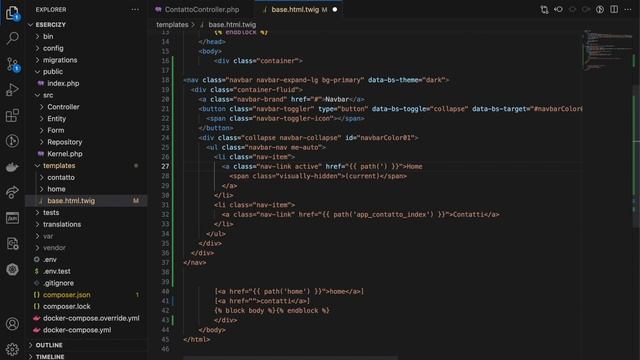Open the Live Share arrow icon
Image resolution: width=640 pixels, height=360 pixels.
tap(12, 192)
